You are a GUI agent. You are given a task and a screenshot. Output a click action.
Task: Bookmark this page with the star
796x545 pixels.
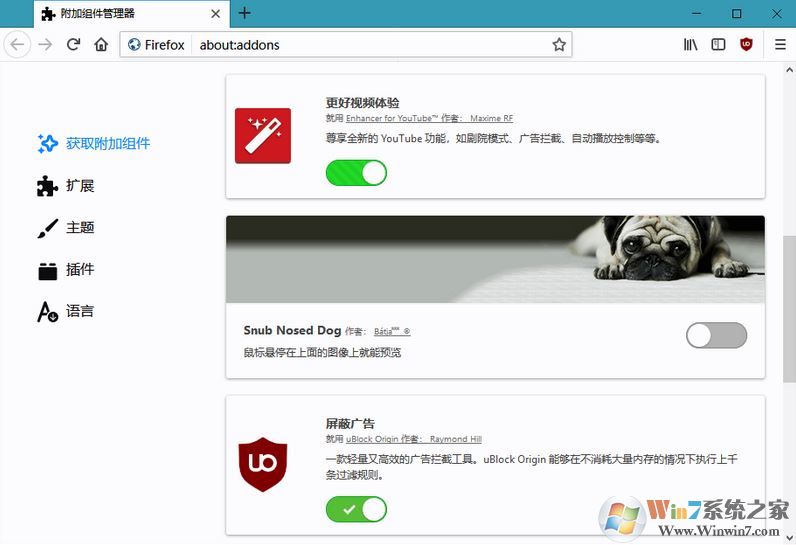click(x=559, y=45)
